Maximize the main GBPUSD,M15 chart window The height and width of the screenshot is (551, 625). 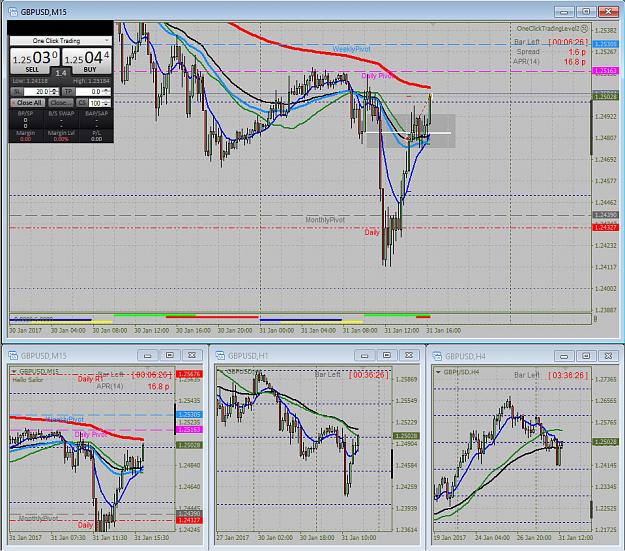point(586,12)
